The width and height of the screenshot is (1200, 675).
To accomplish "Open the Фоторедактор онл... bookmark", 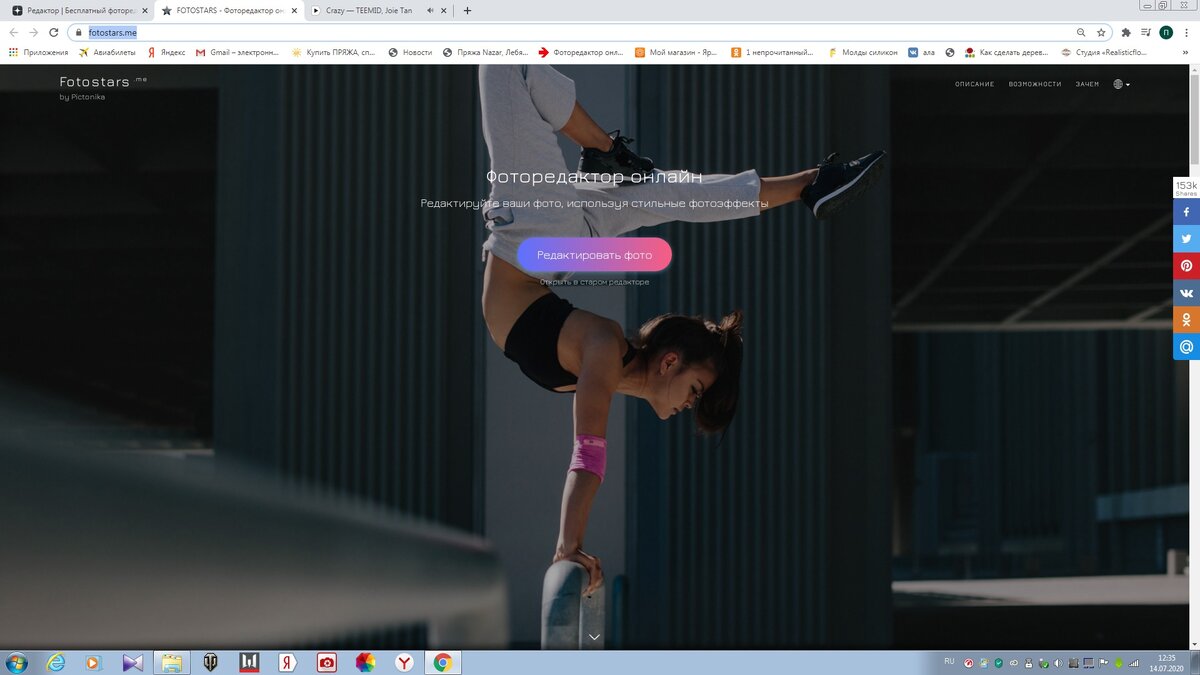I will coord(580,52).
